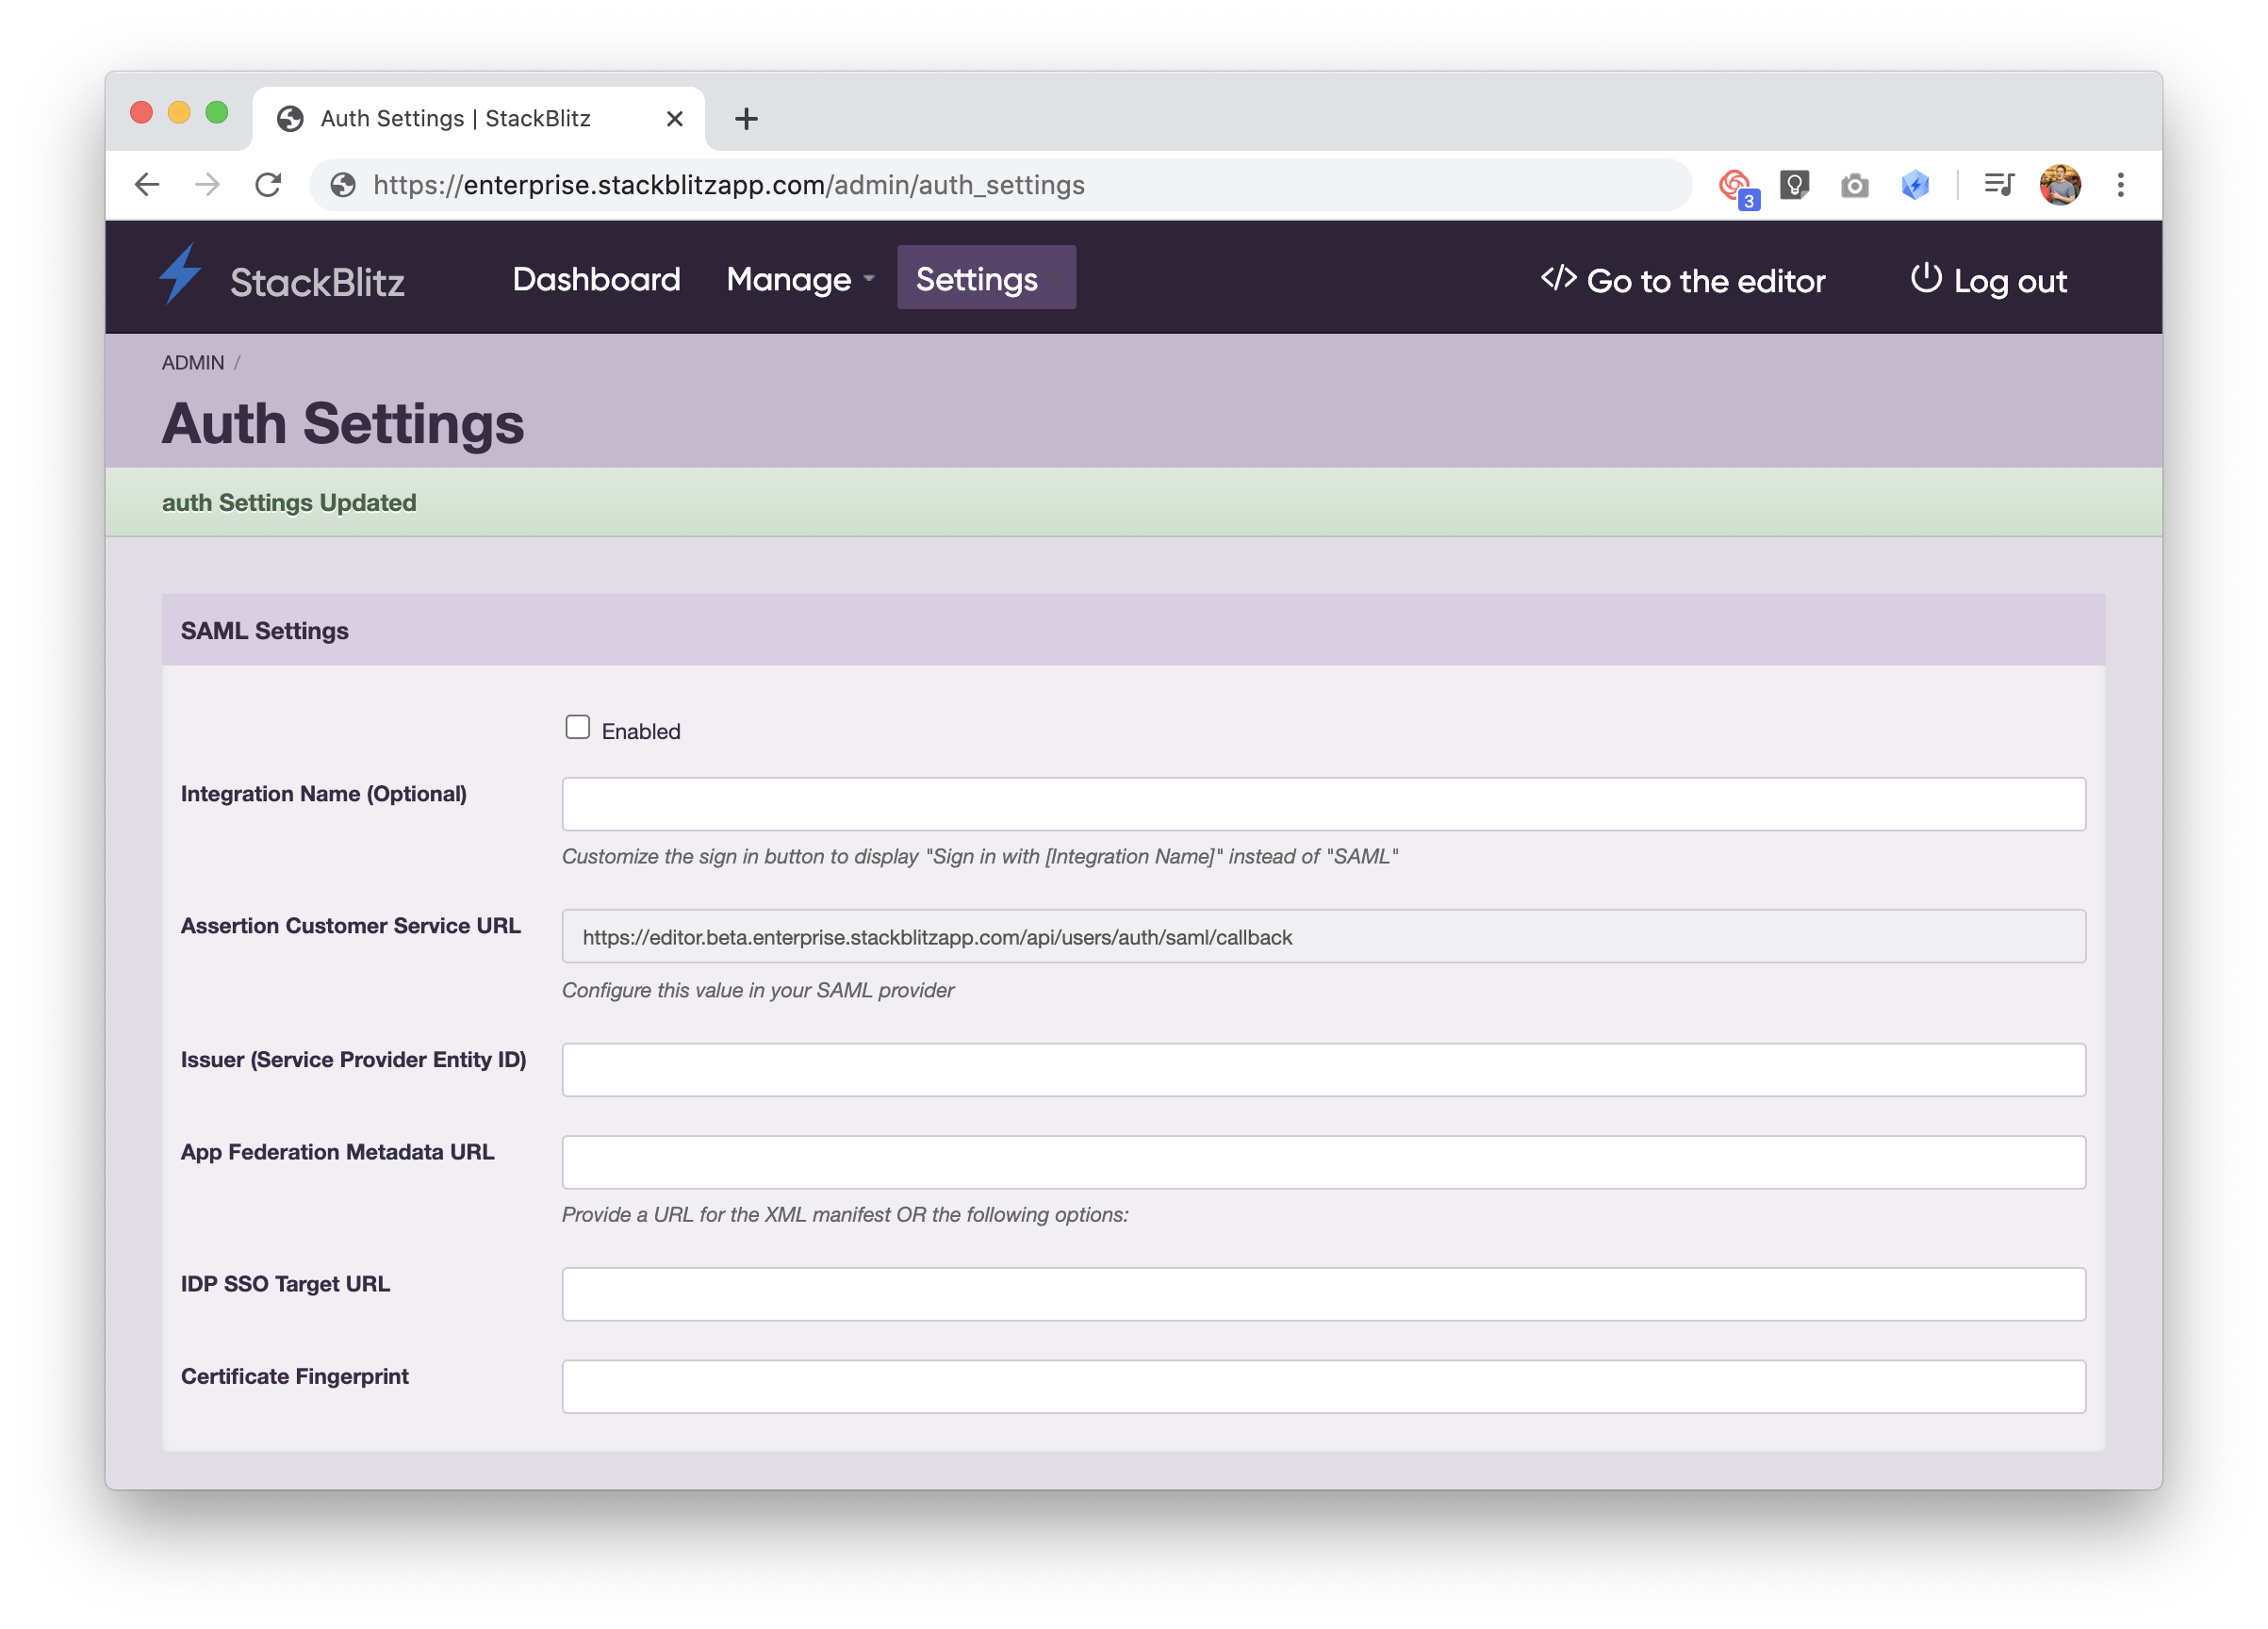Click the site info icon in address bar

(343, 184)
